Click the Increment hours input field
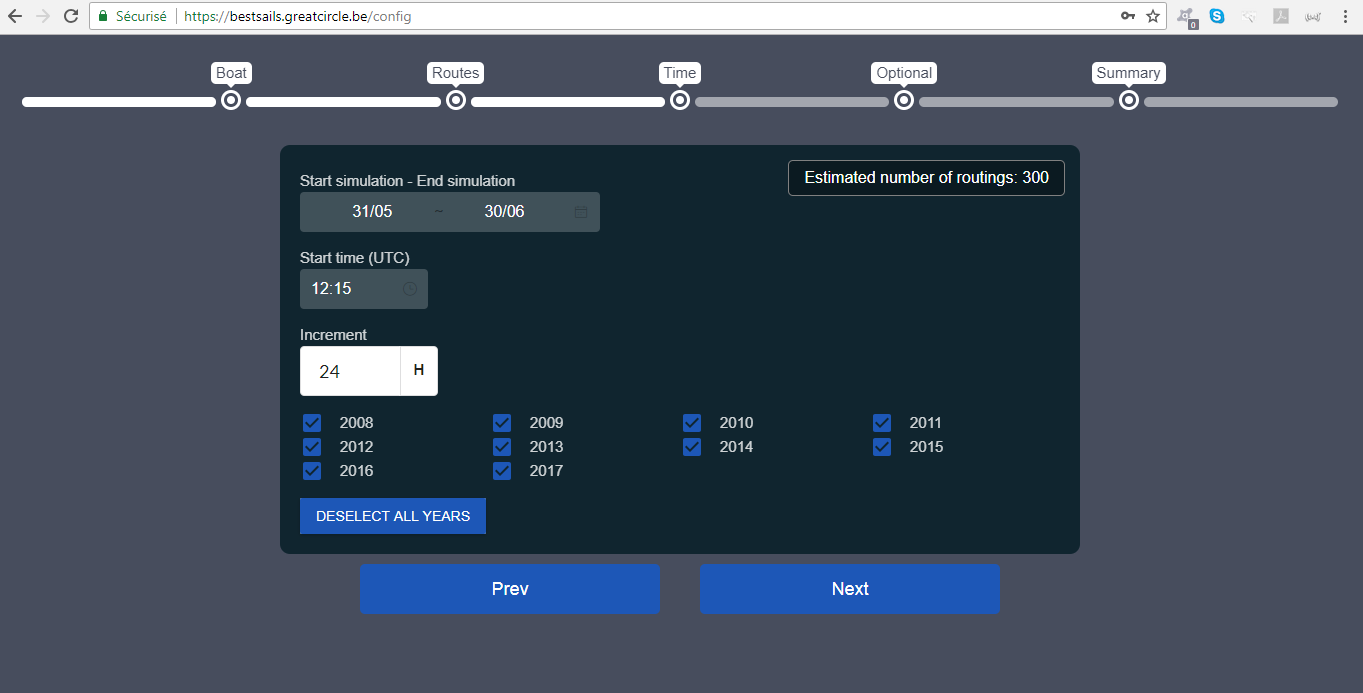Screen dimensions: 1363x693 click(x=350, y=371)
